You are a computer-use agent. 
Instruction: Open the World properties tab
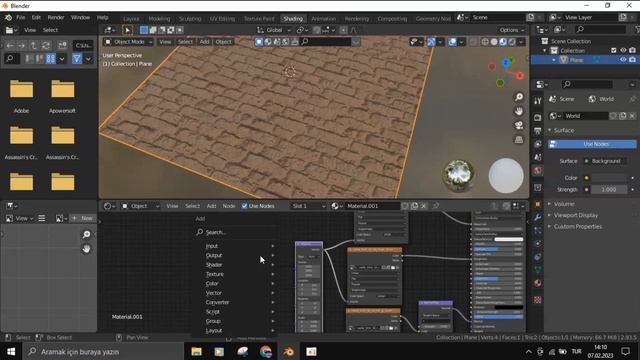538,171
